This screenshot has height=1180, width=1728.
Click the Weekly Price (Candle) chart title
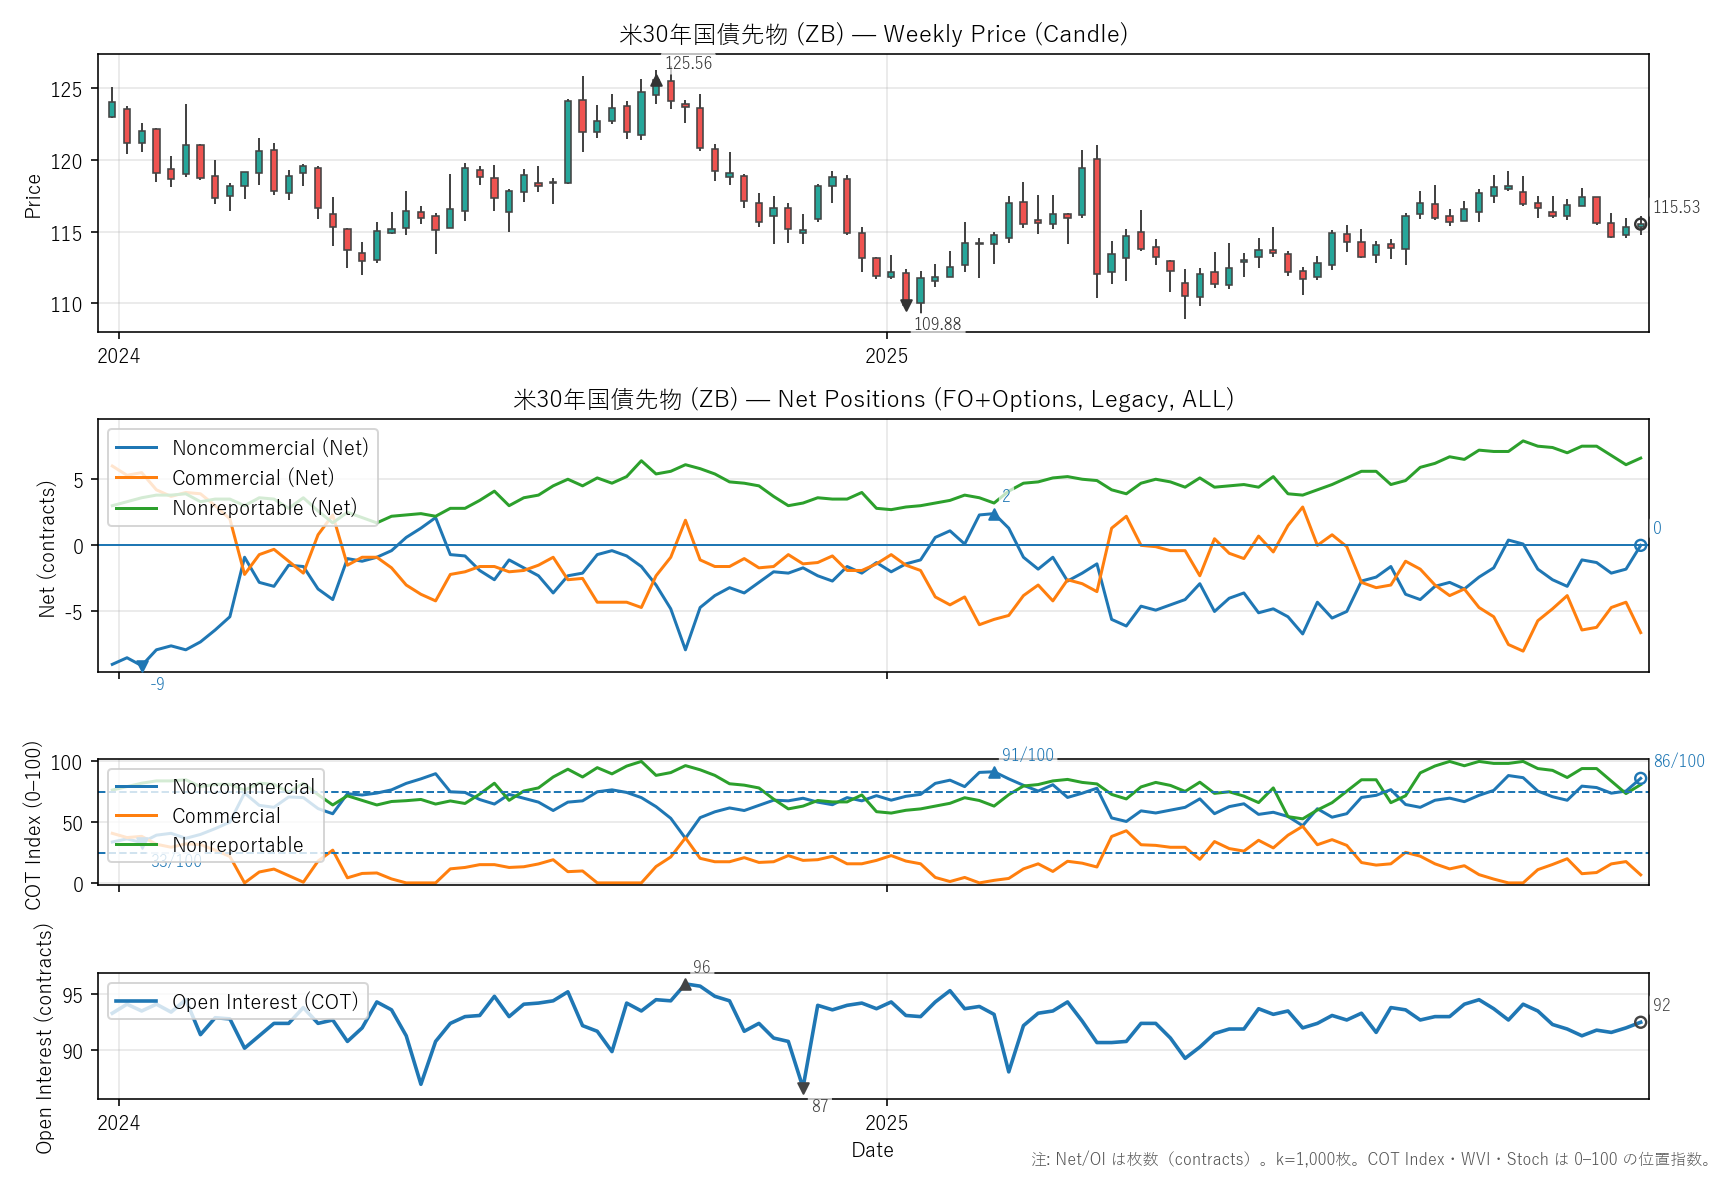873,34
